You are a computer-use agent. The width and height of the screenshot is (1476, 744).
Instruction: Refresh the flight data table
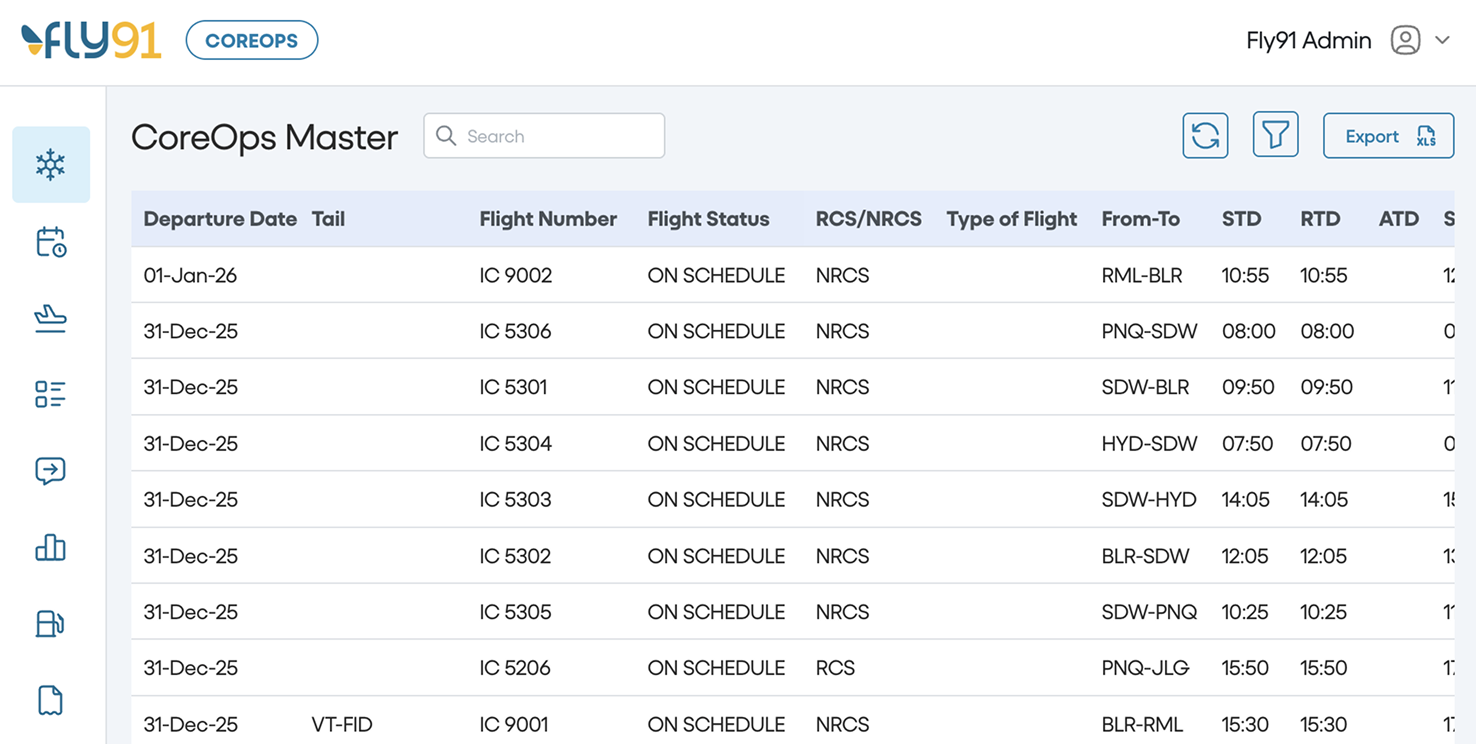pos(1205,135)
